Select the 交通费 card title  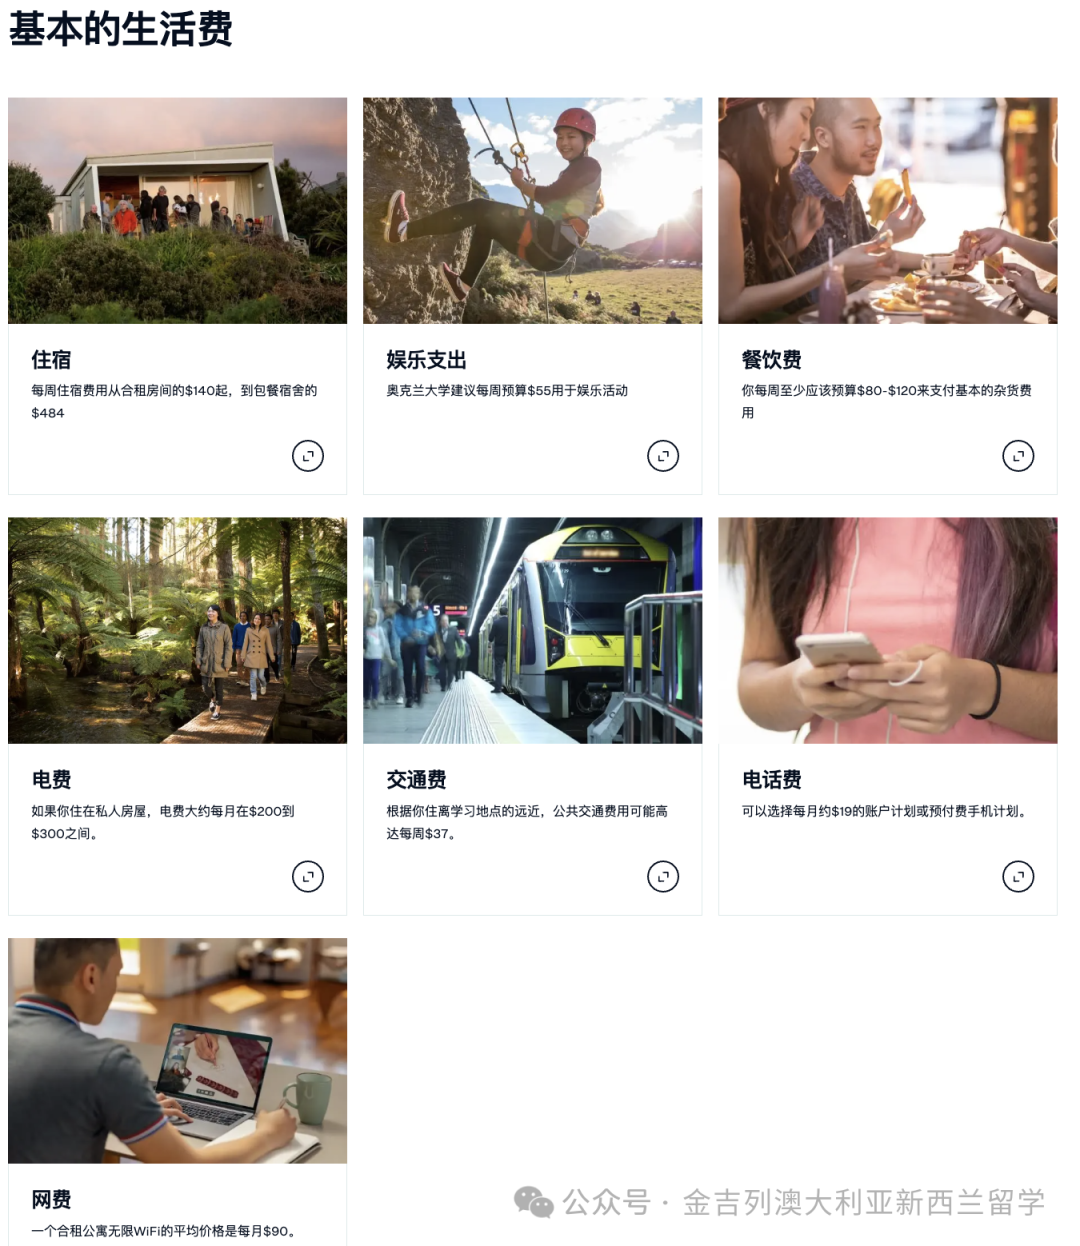click(417, 780)
